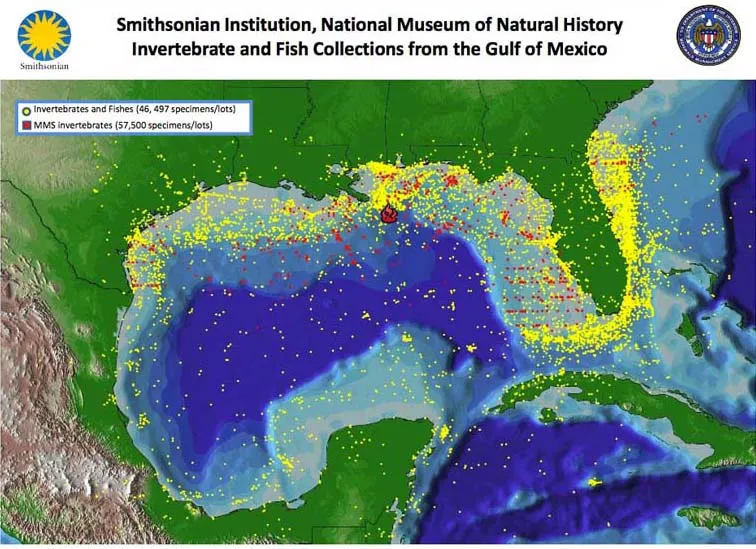Click the 'Invertebrate and Fish Collections from the Gulf of Mexico' subtitle
The height and width of the screenshot is (549, 756).
(369, 49)
